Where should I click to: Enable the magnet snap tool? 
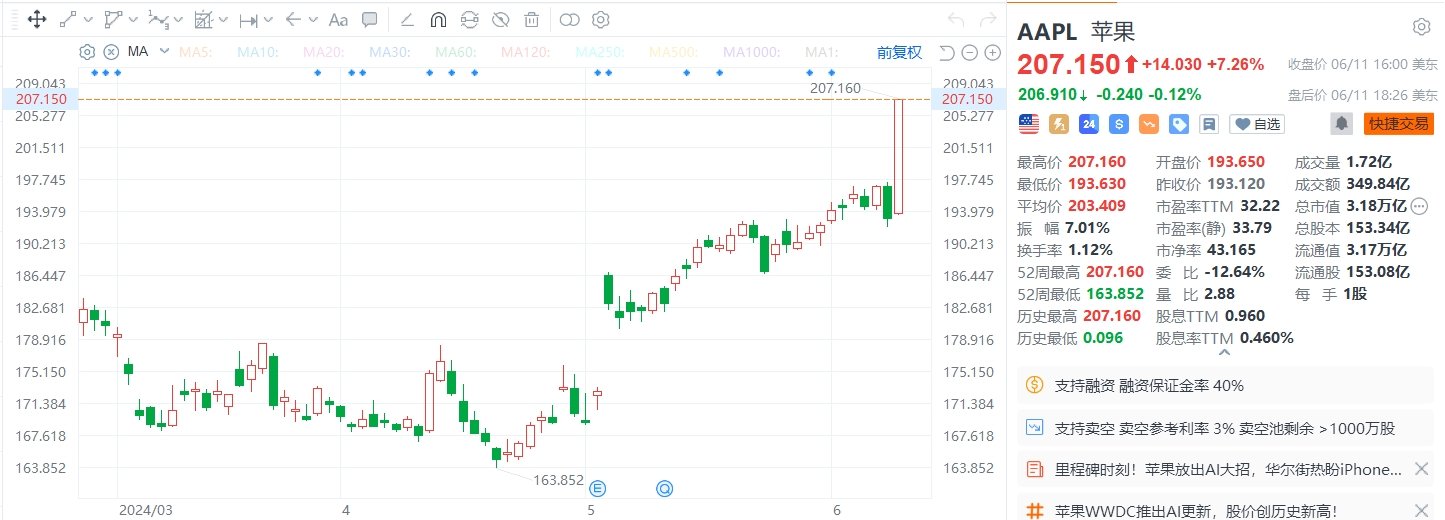[x=437, y=19]
